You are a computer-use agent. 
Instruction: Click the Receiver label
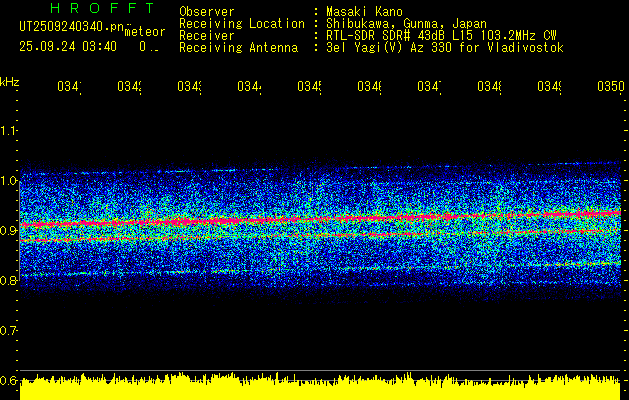tap(207, 36)
